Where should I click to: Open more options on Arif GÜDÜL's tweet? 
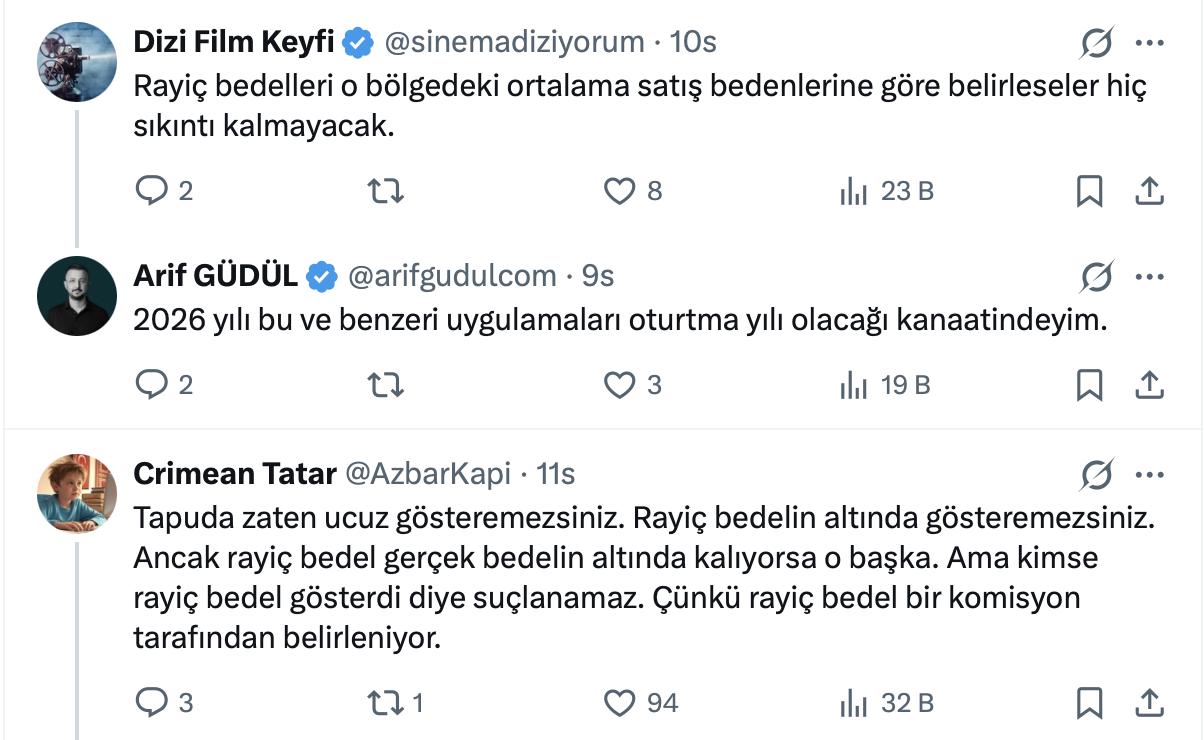1150,275
